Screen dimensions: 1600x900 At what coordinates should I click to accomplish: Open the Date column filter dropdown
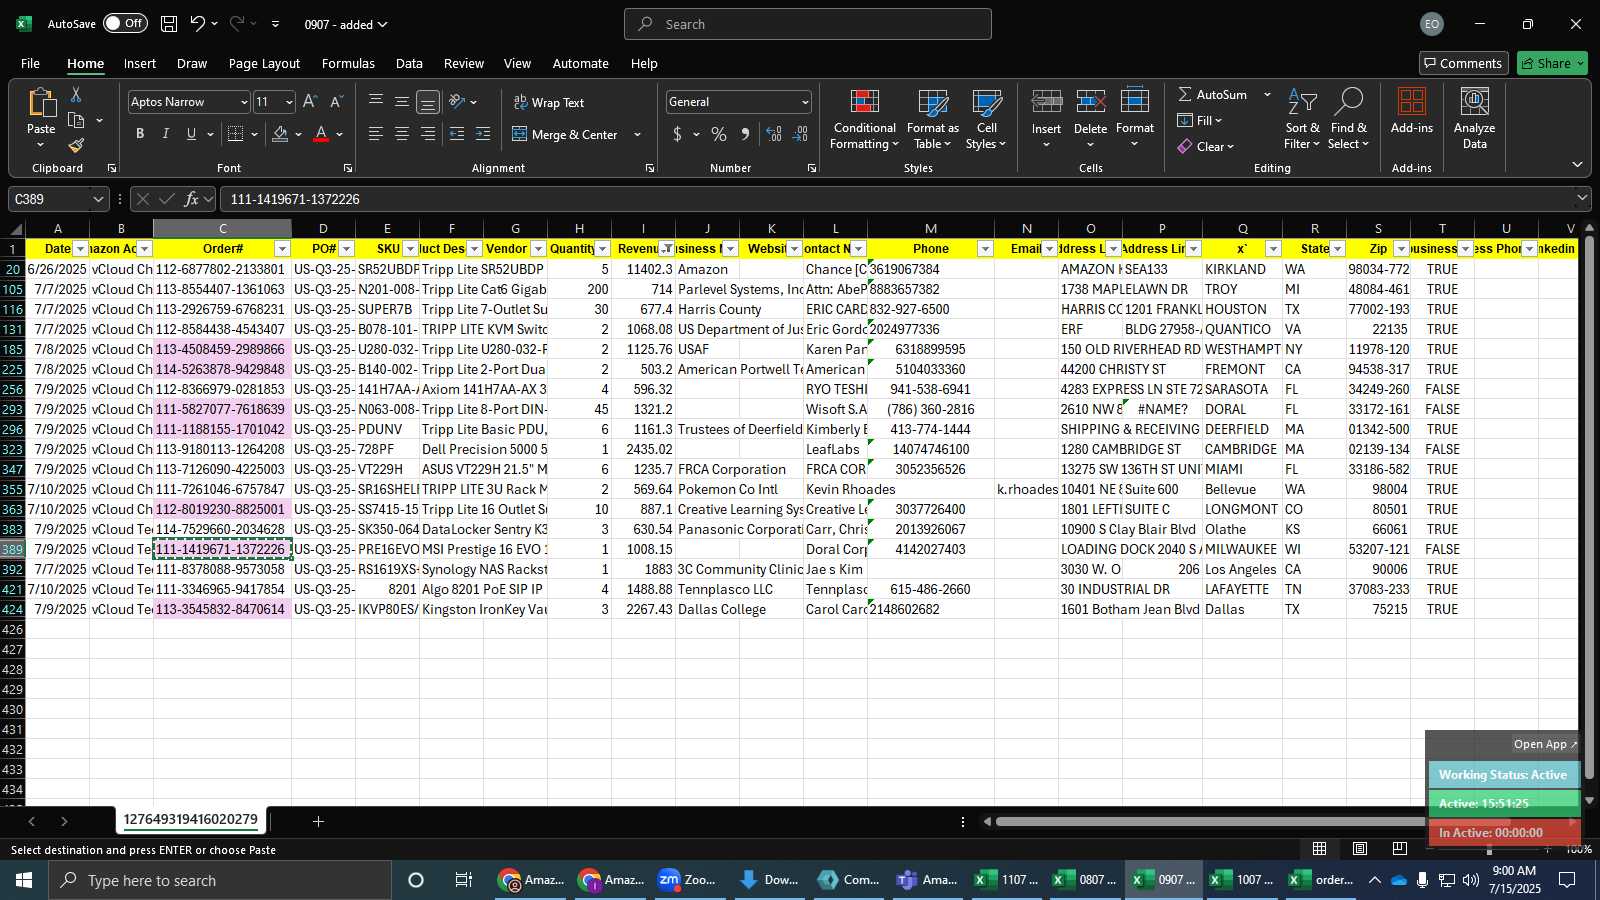[80, 249]
